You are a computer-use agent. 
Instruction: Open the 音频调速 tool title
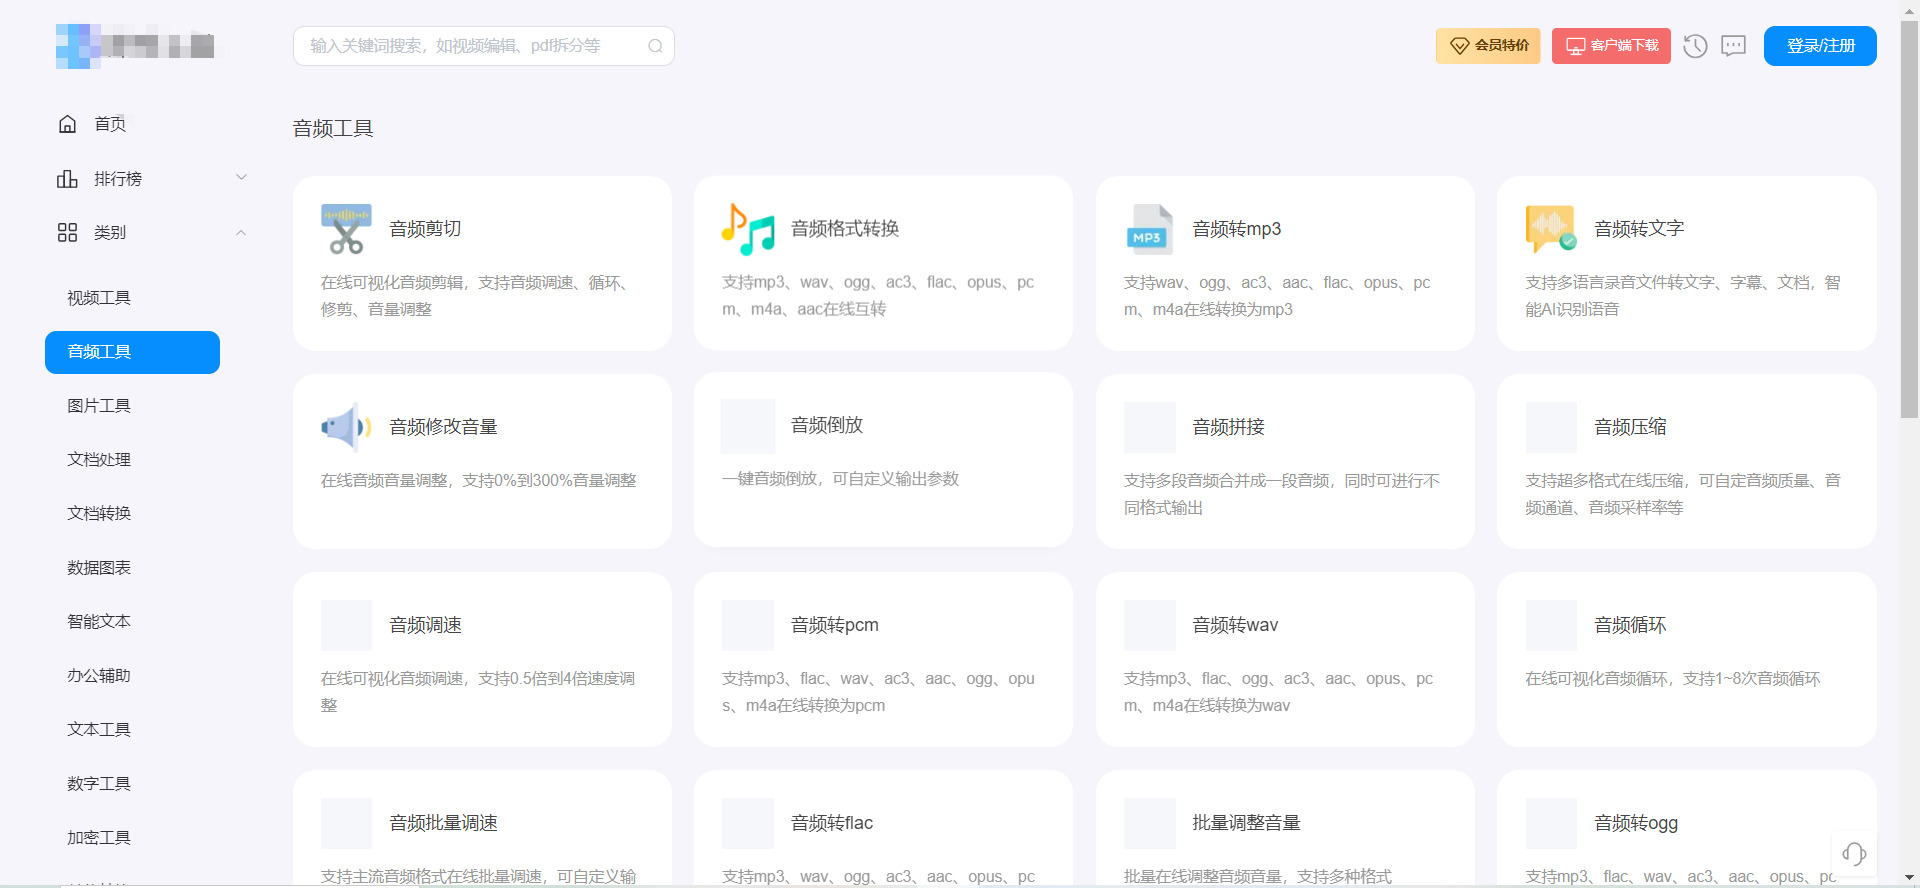pyautogui.click(x=425, y=625)
